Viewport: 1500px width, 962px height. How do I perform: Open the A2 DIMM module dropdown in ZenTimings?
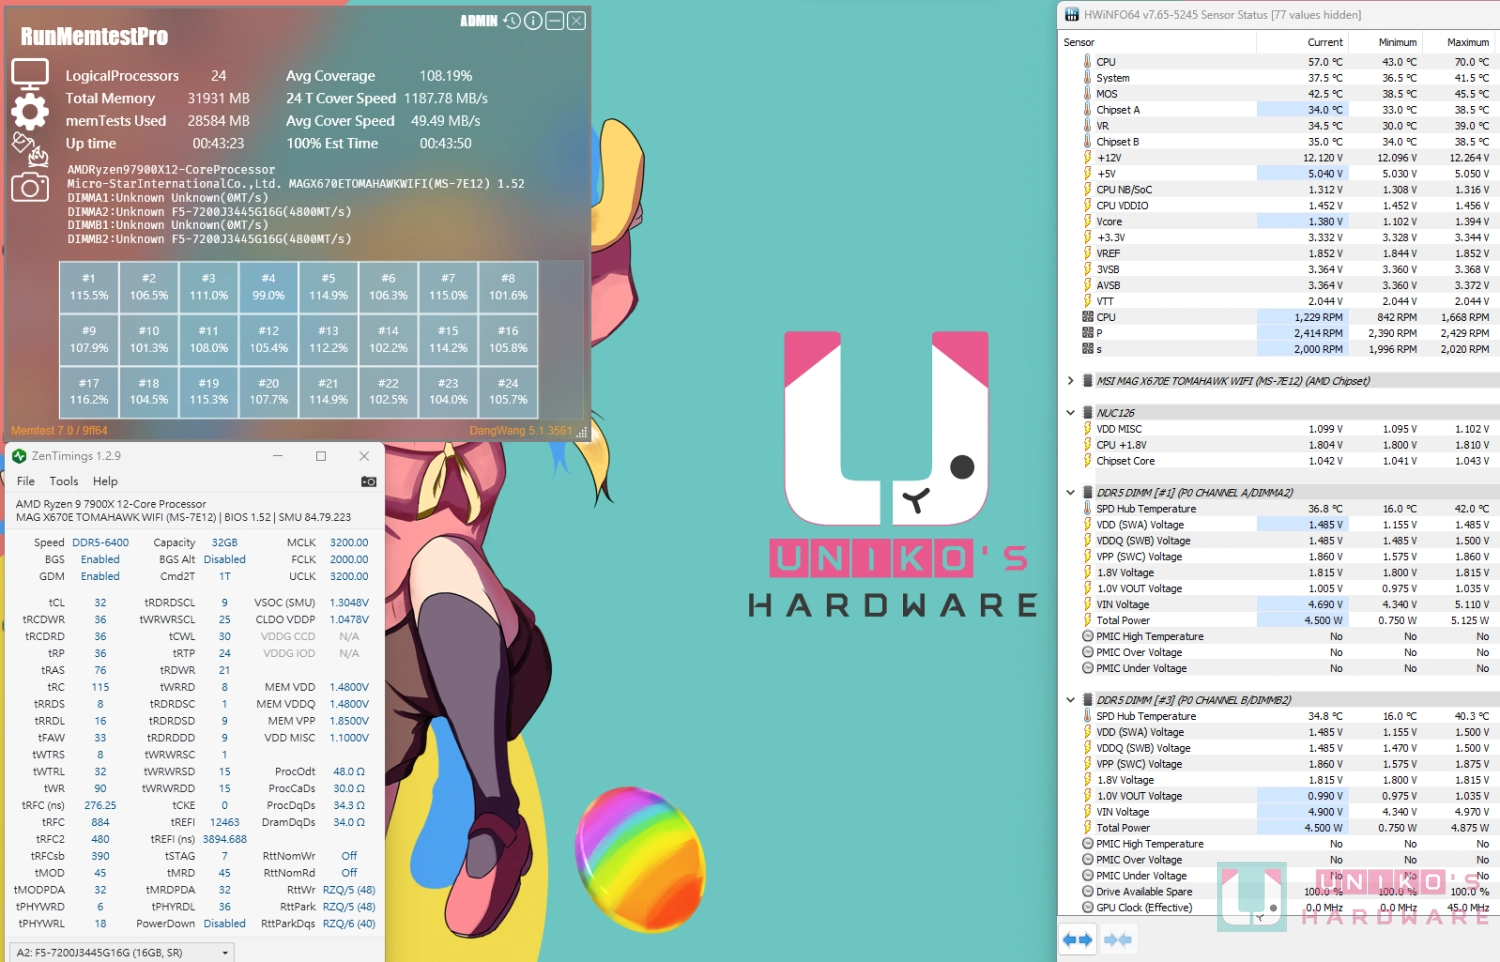(x=122, y=953)
